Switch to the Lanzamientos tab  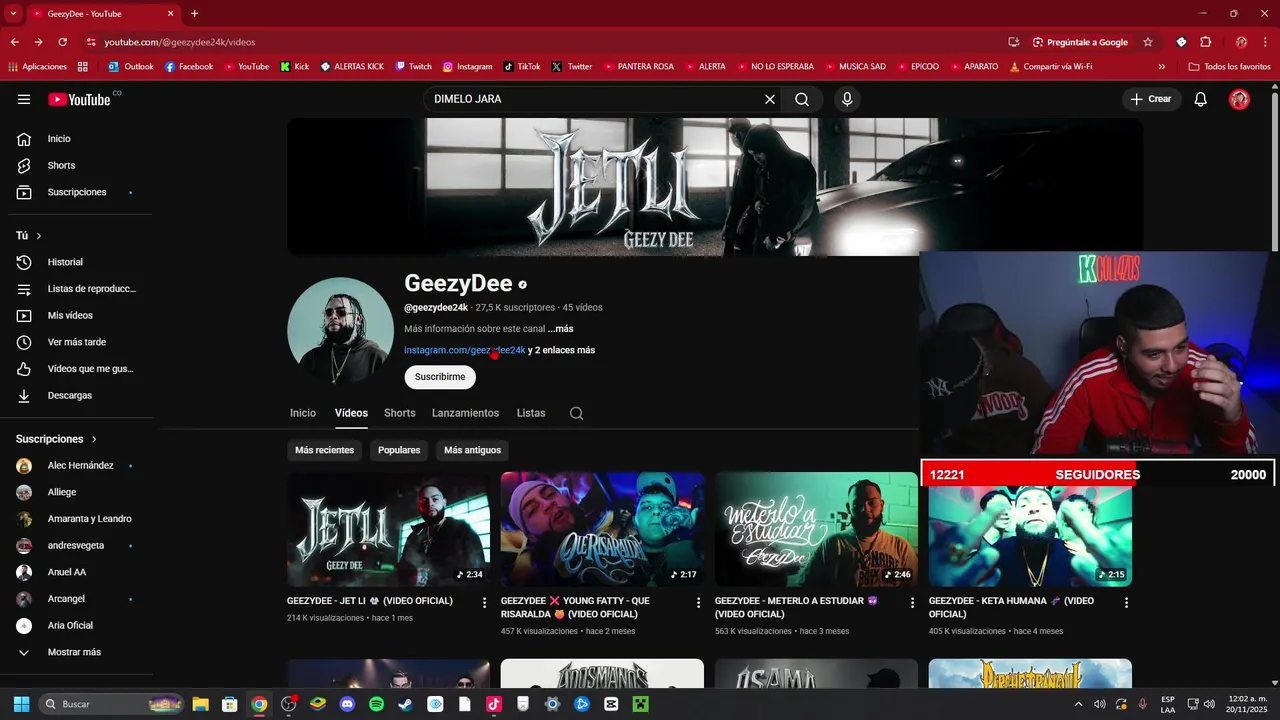pyautogui.click(x=465, y=413)
